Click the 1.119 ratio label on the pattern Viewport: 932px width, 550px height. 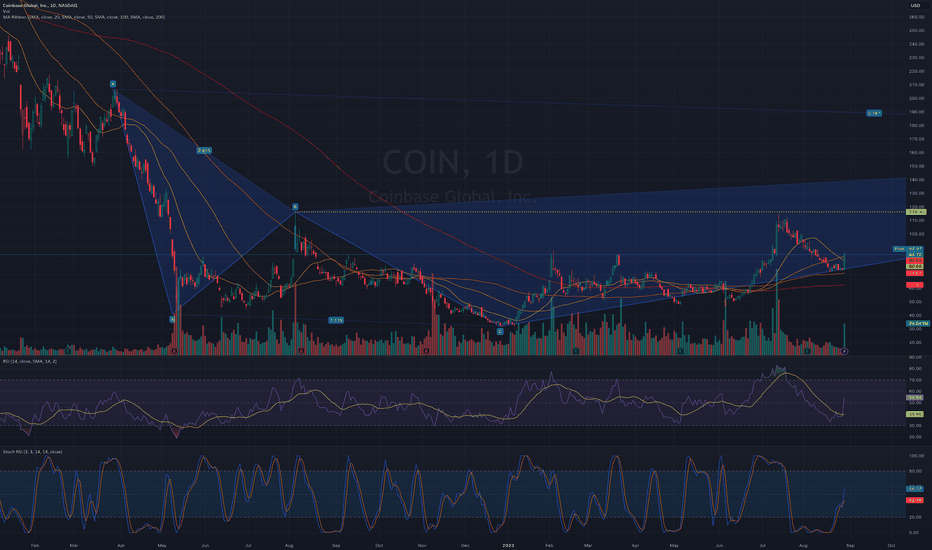pos(336,320)
